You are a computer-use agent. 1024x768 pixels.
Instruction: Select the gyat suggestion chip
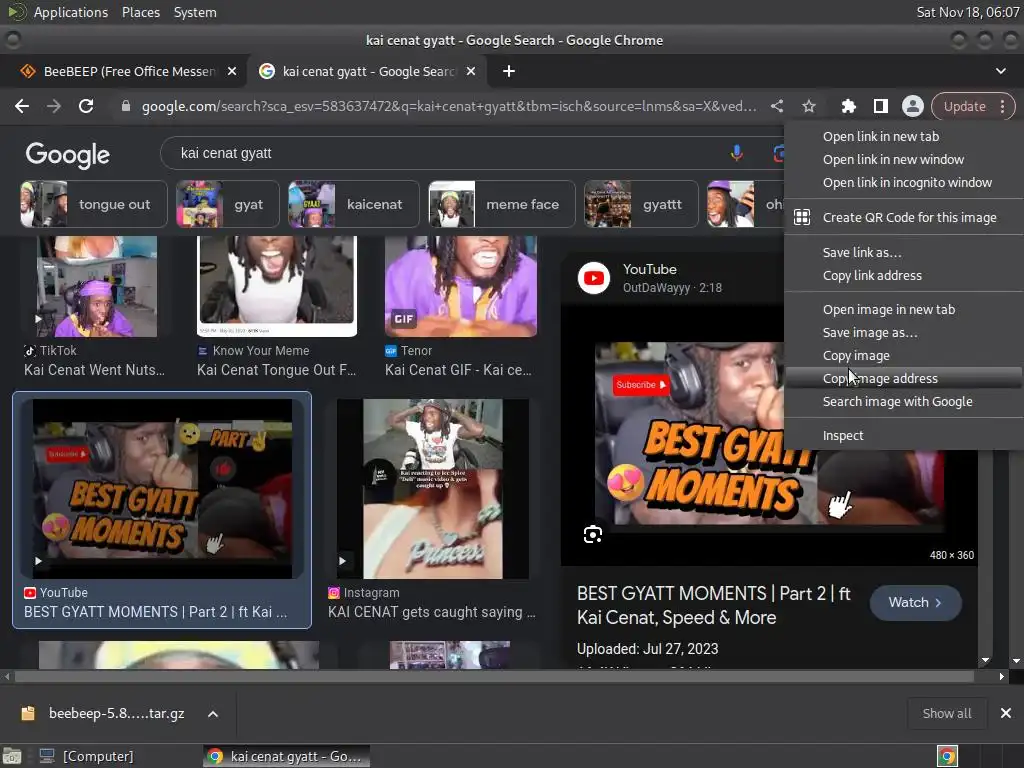pos(227,204)
